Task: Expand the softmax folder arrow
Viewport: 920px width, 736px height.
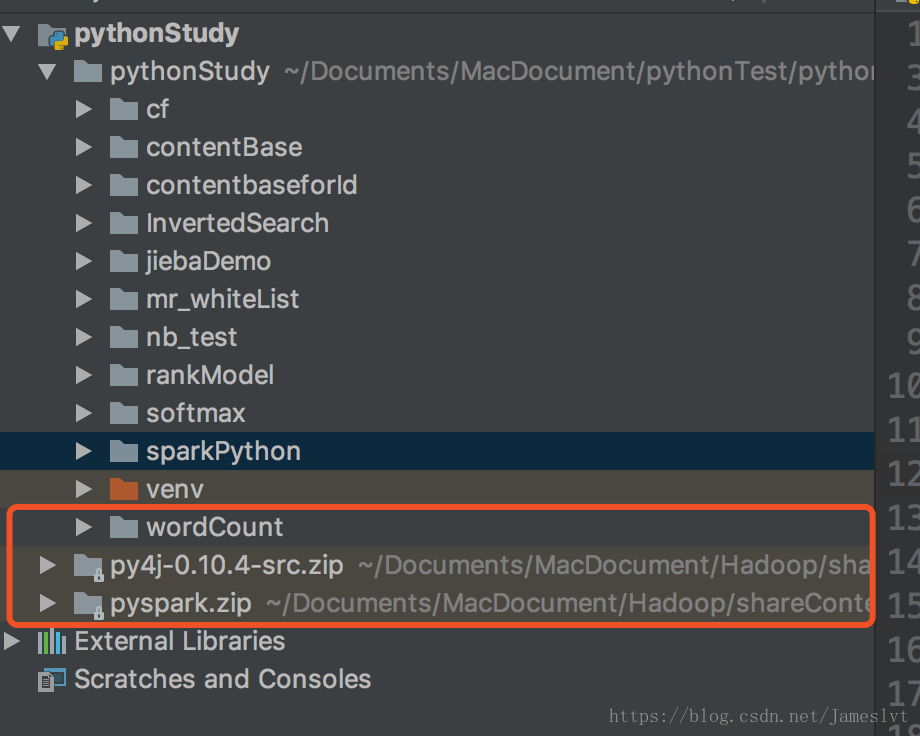Action: coord(84,413)
